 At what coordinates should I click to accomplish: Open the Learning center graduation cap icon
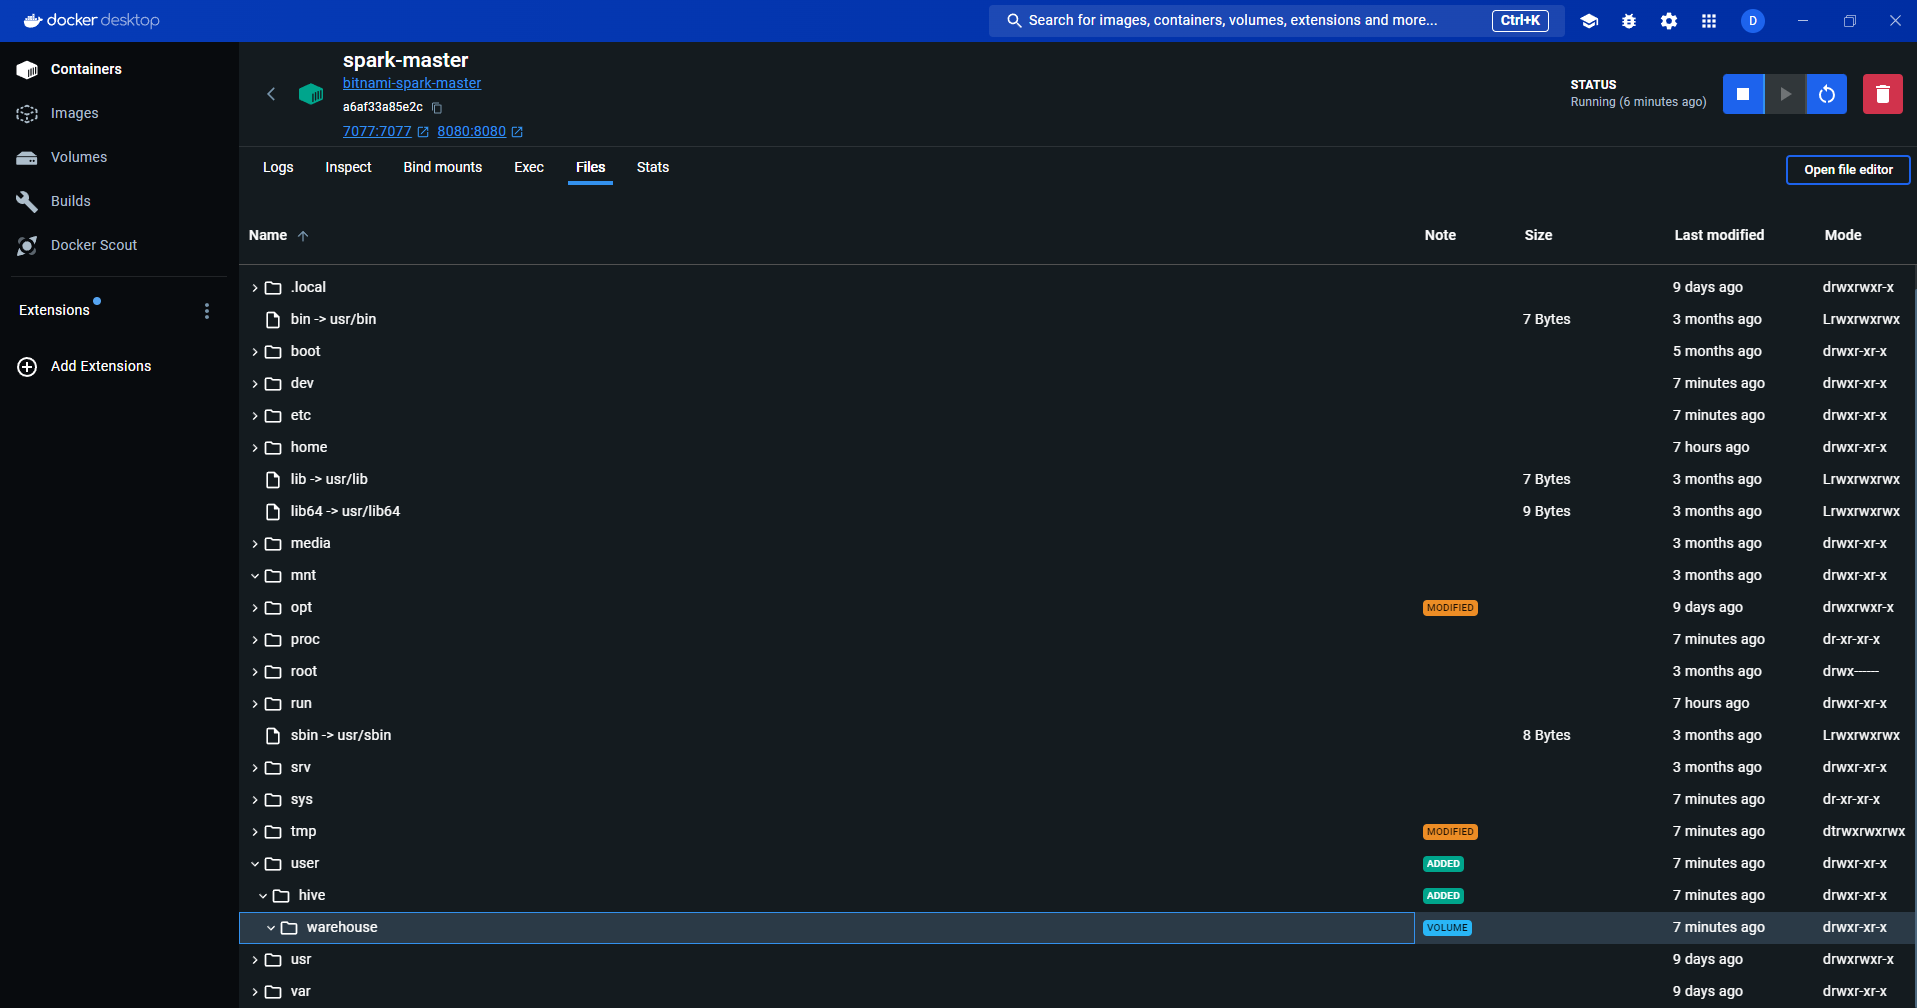pos(1588,21)
